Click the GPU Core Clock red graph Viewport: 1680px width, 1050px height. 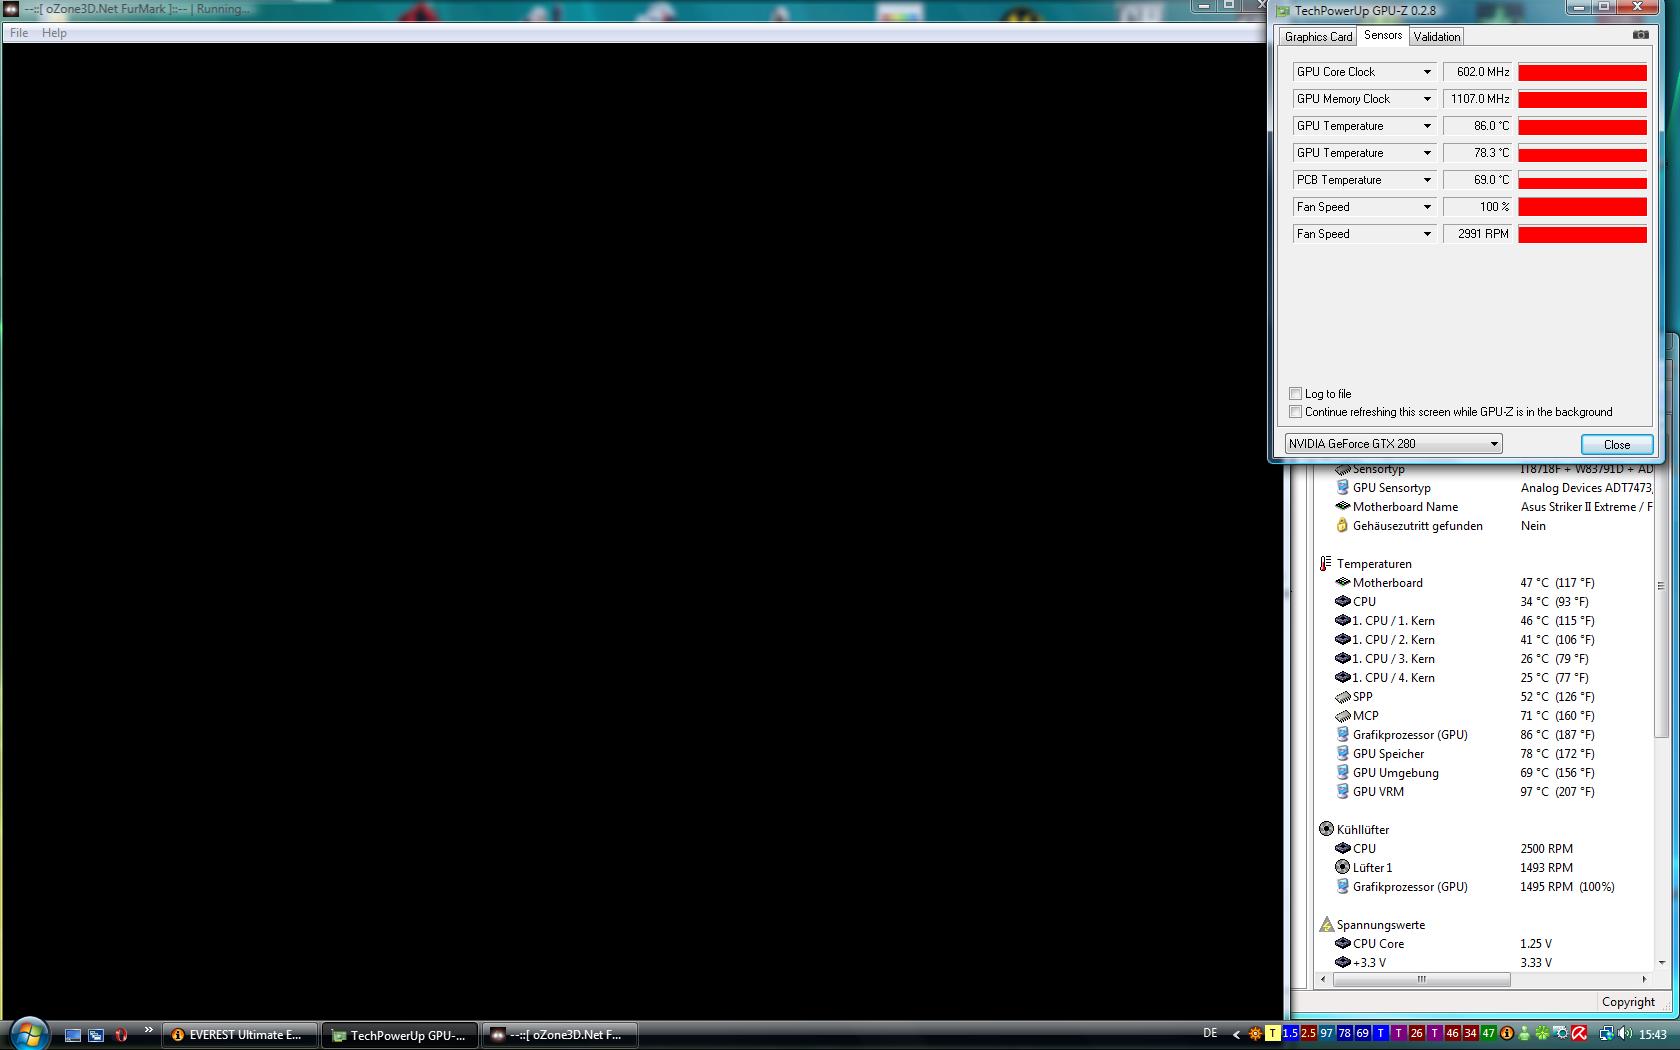[1582, 72]
